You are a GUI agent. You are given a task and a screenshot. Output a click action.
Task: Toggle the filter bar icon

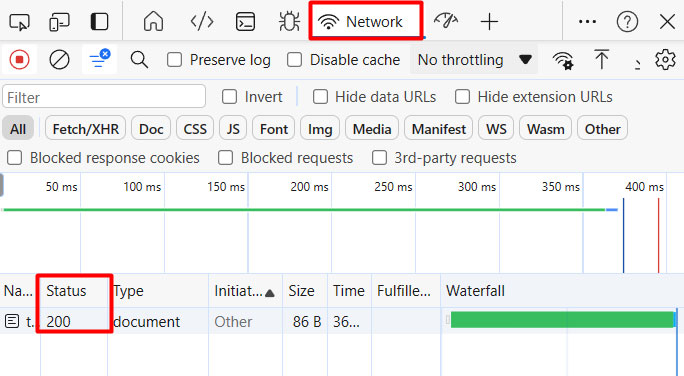point(99,59)
